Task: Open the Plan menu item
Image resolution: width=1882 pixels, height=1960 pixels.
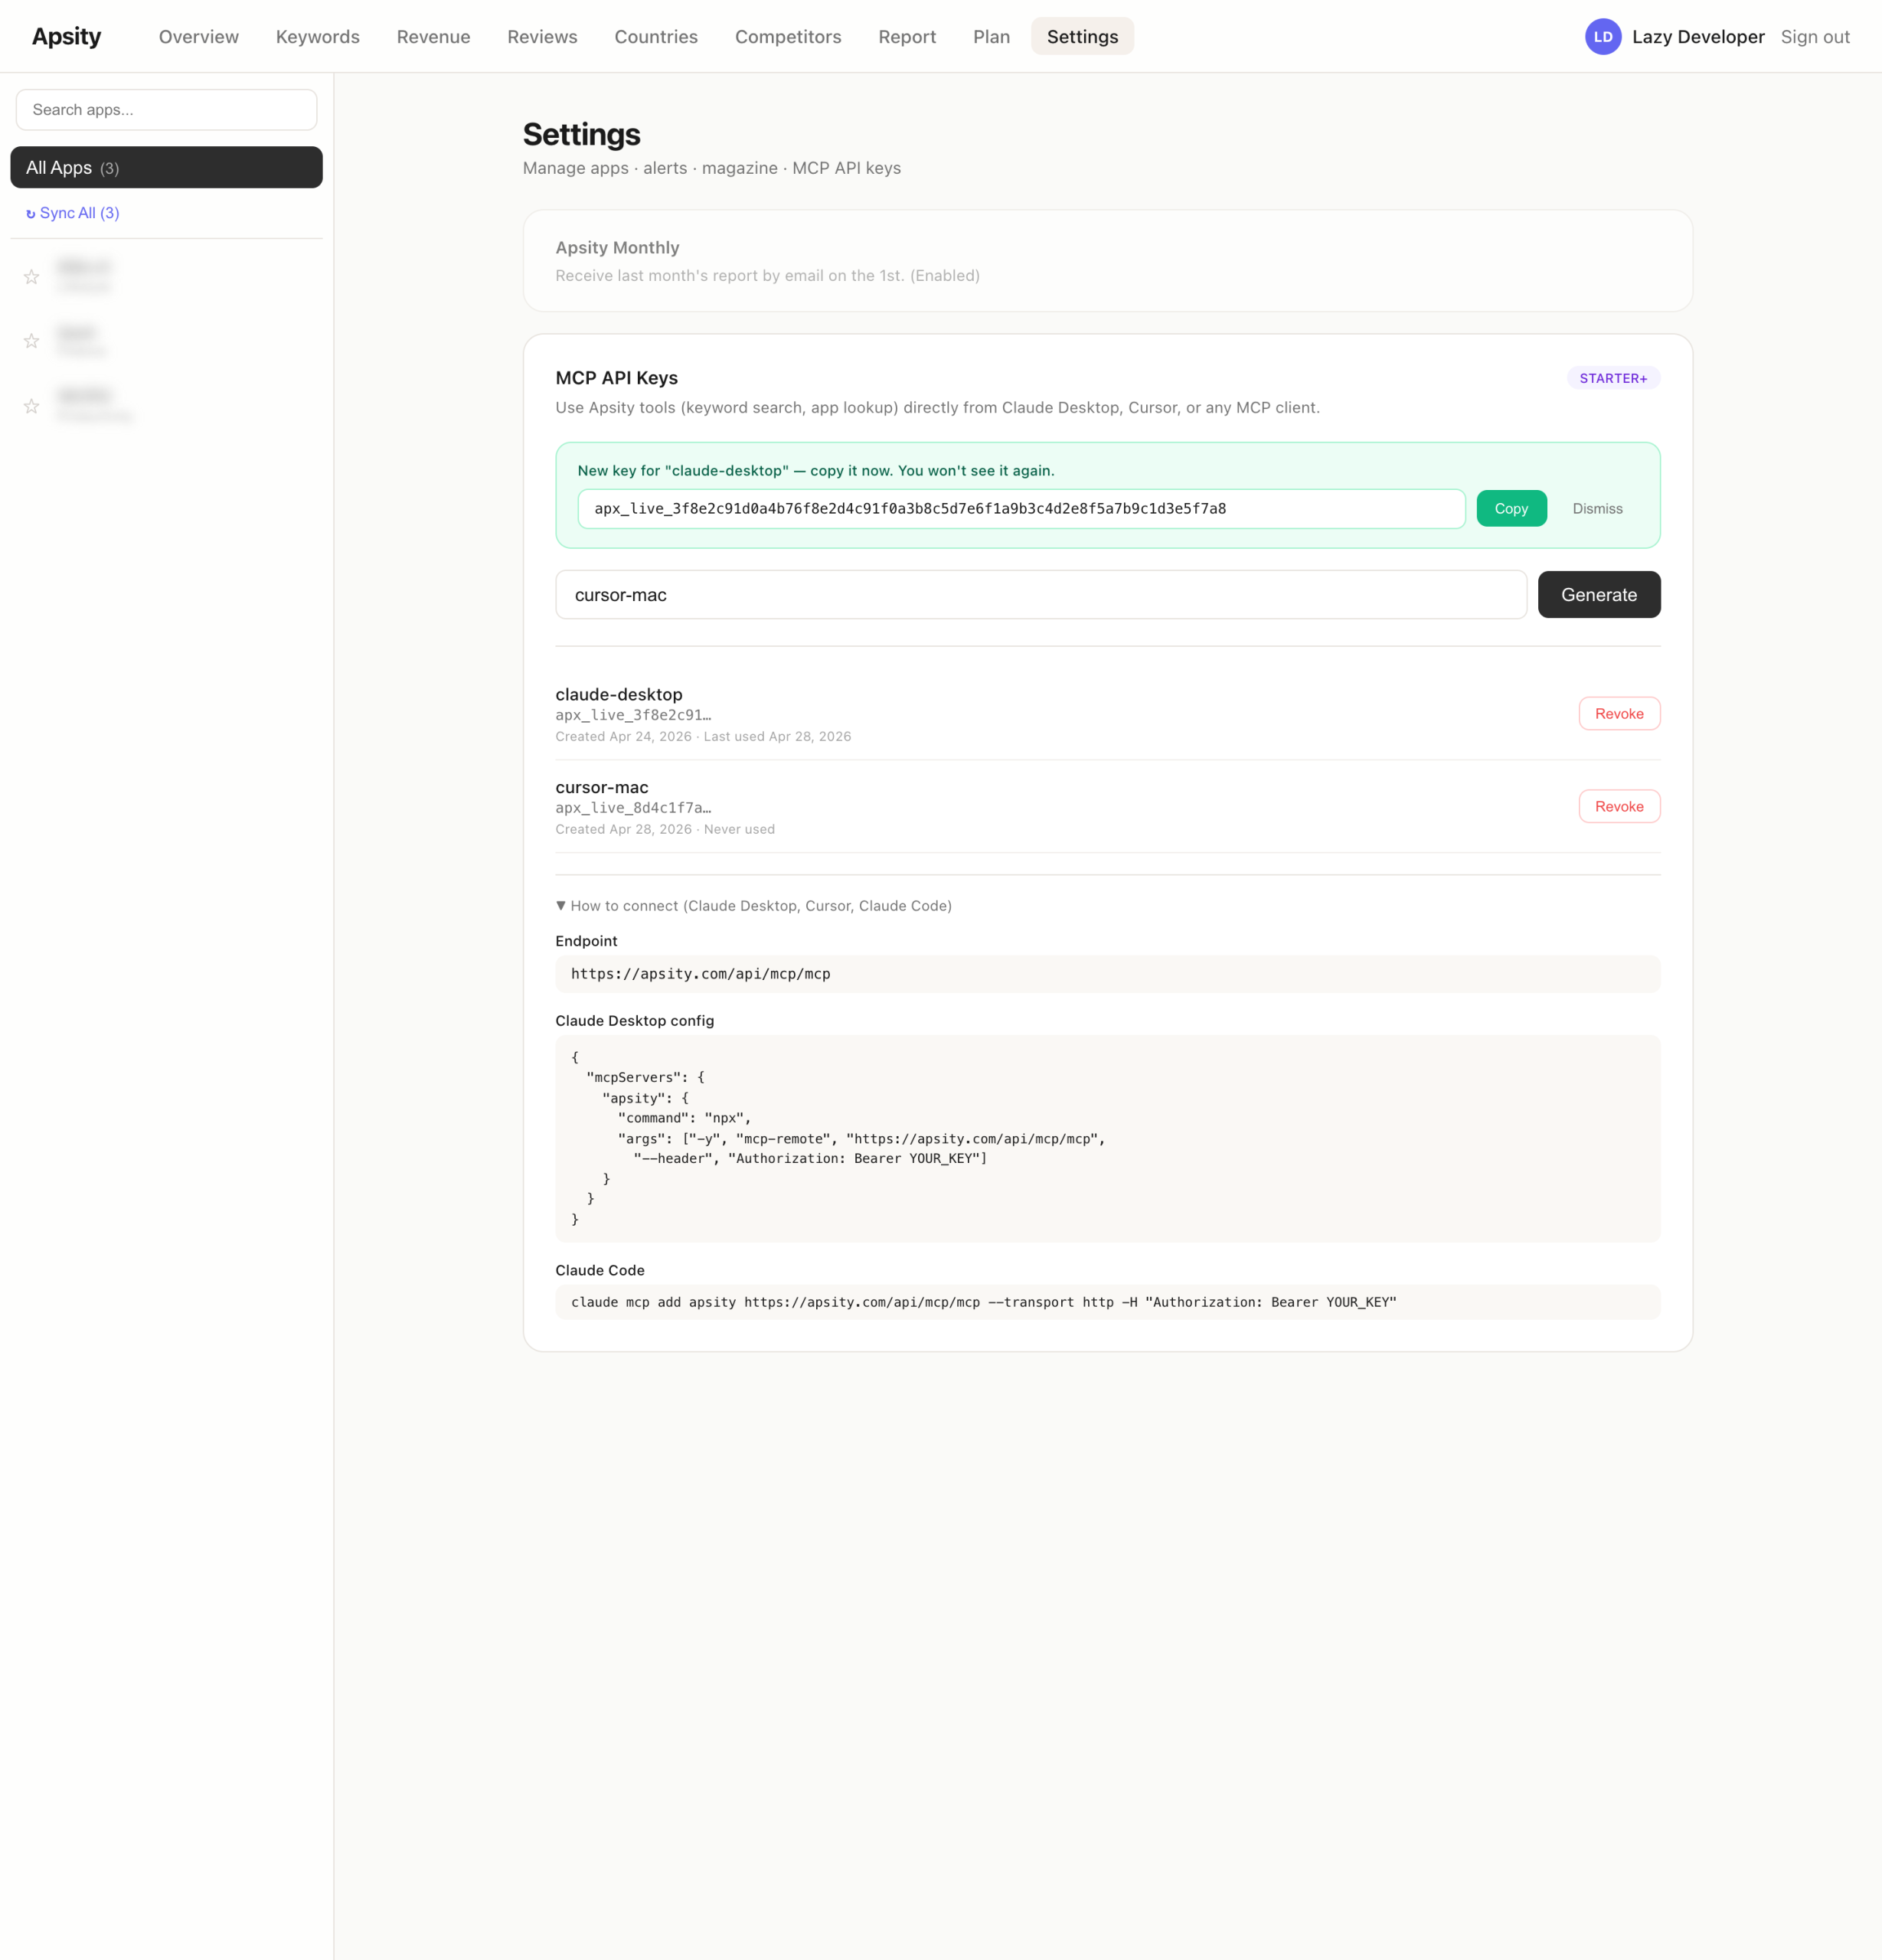Action: (x=991, y=36)
